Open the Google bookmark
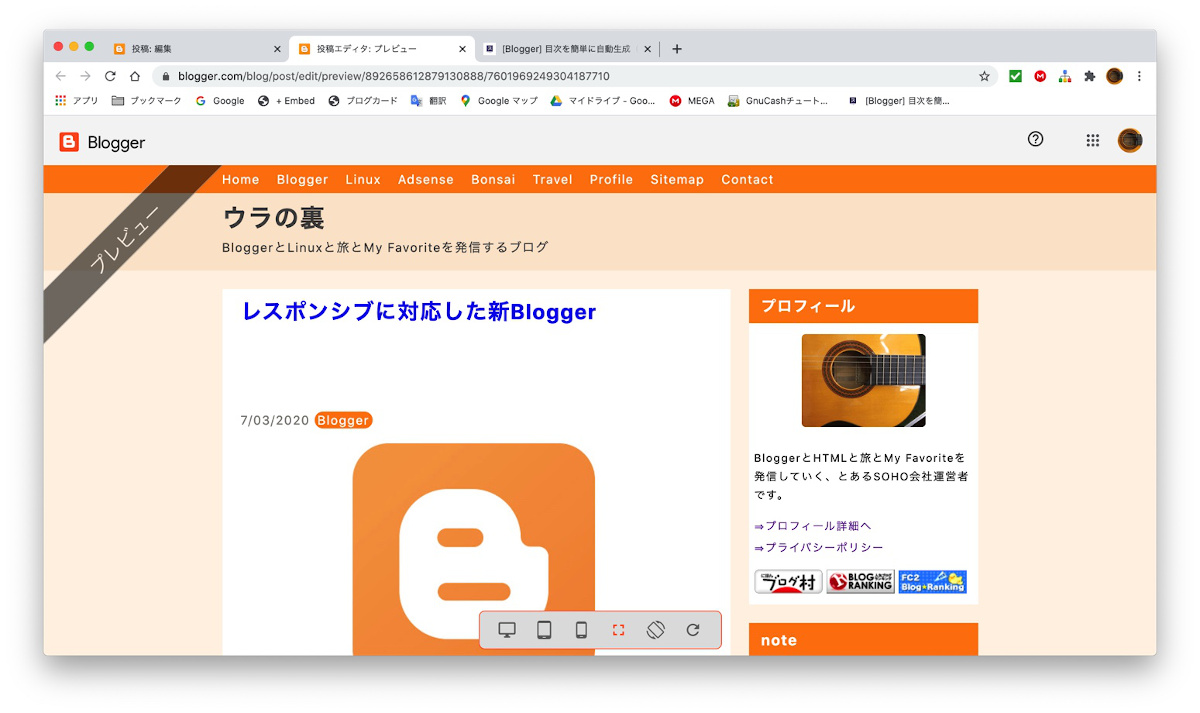Image resolution: width=1200 pixels, height=713 pixels. tap(220, 101)
